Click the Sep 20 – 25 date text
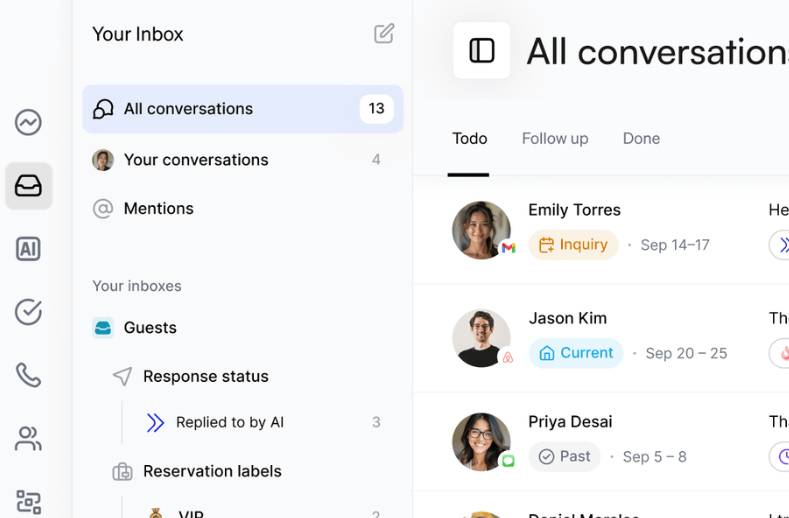 [686, 353]
